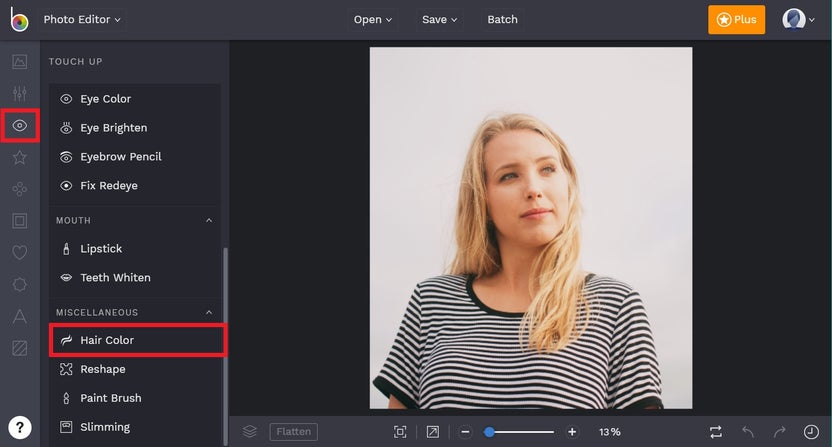
Task: Open the Photo Editor dropdown
Action: pos(82,20)
